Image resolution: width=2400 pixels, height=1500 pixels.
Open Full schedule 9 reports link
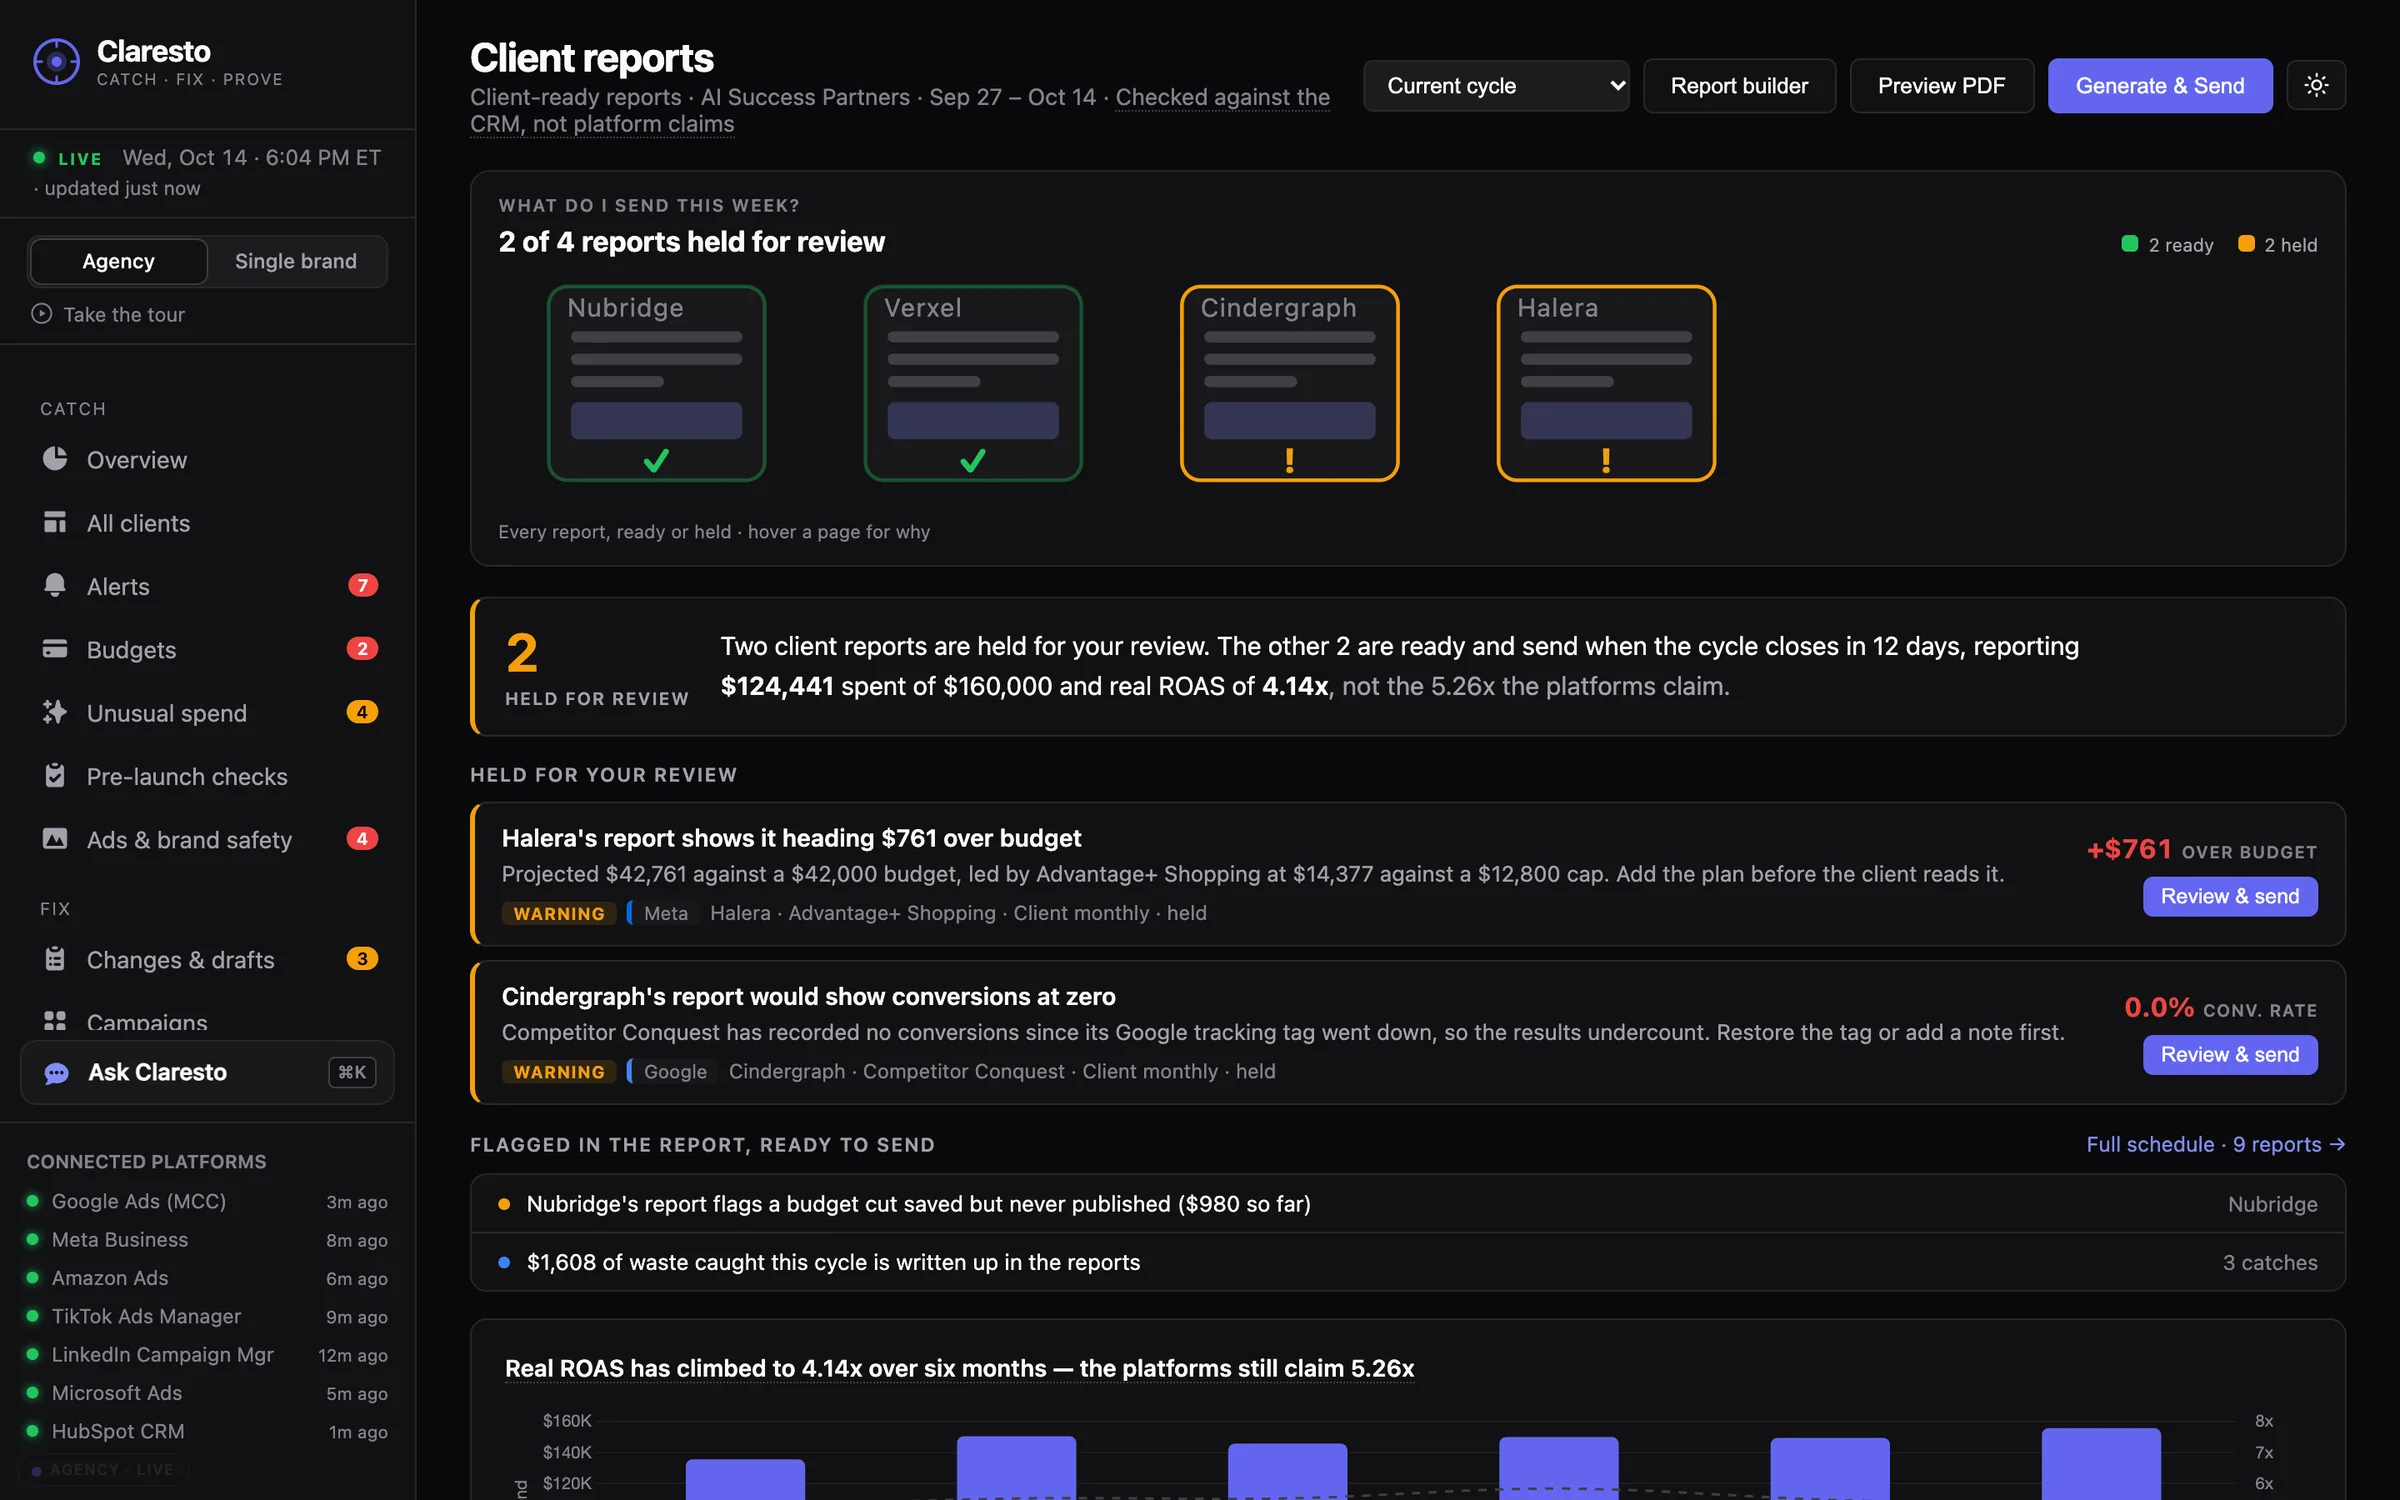[2216, 1144]
